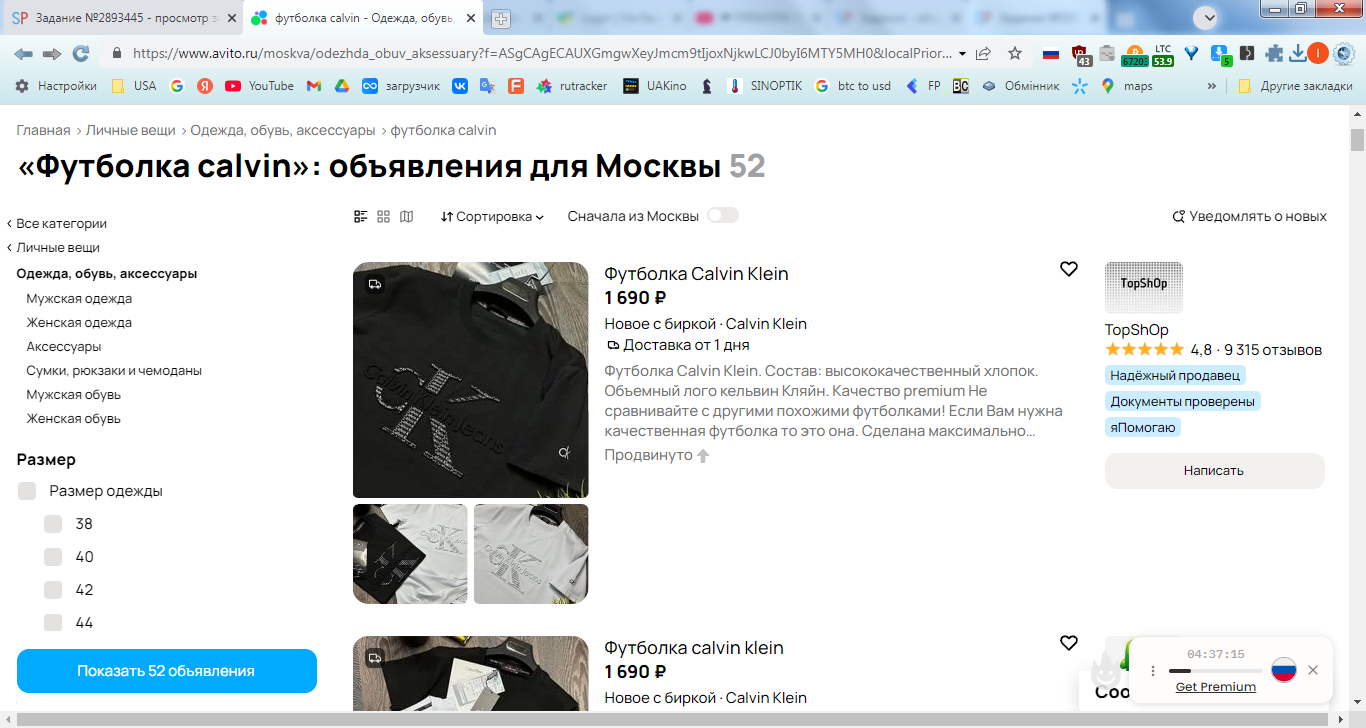Viewport: 1366px width, 728px height.
Task: Open 'Другие закладки' folder
Action: 1294,86
